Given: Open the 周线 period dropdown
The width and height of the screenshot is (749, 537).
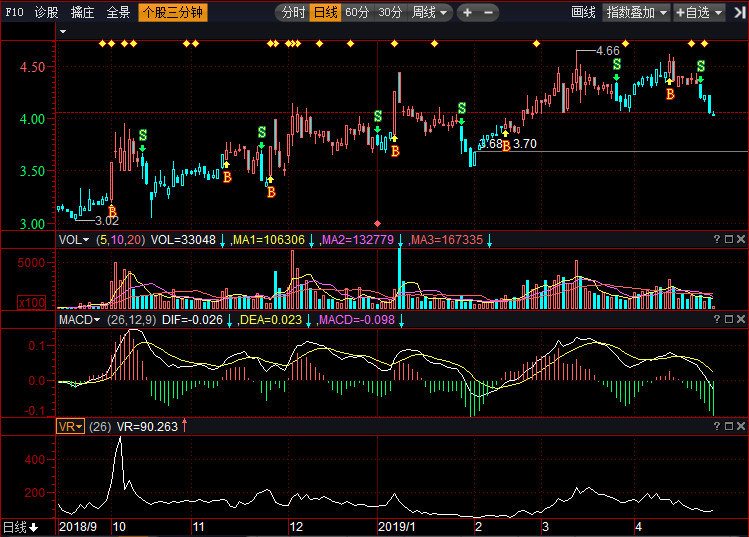Looking at the screenshot, I should tap(429, 12).
